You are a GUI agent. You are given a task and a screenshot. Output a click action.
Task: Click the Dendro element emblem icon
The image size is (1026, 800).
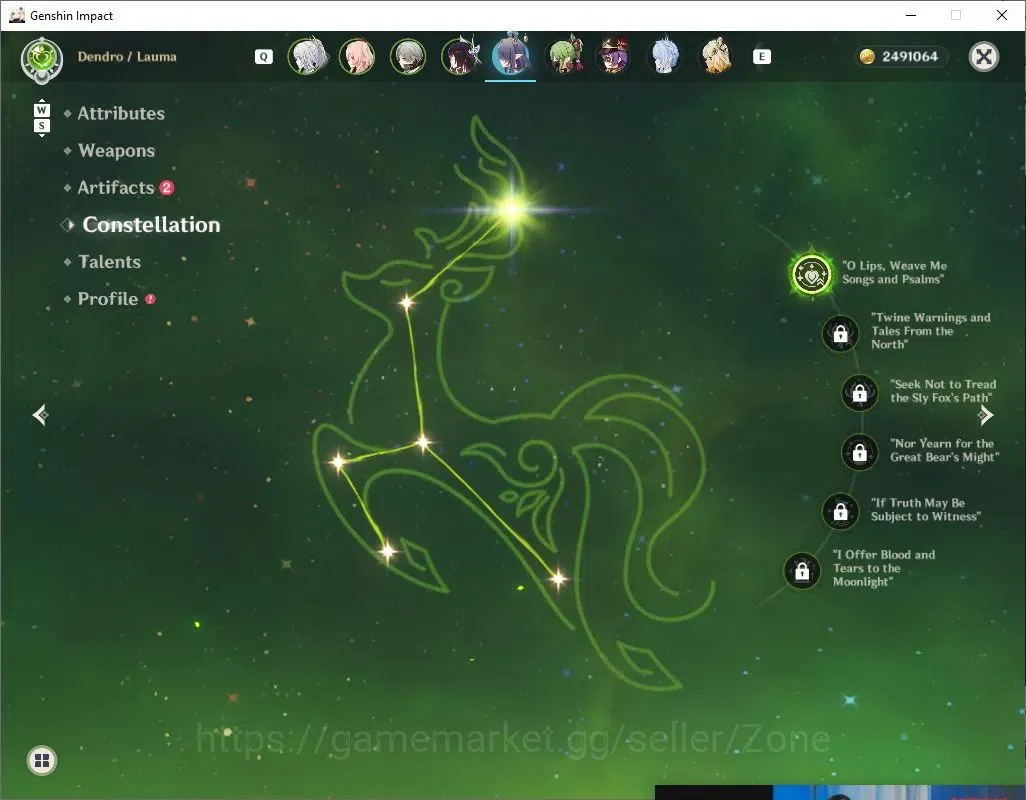coord(42,60)
